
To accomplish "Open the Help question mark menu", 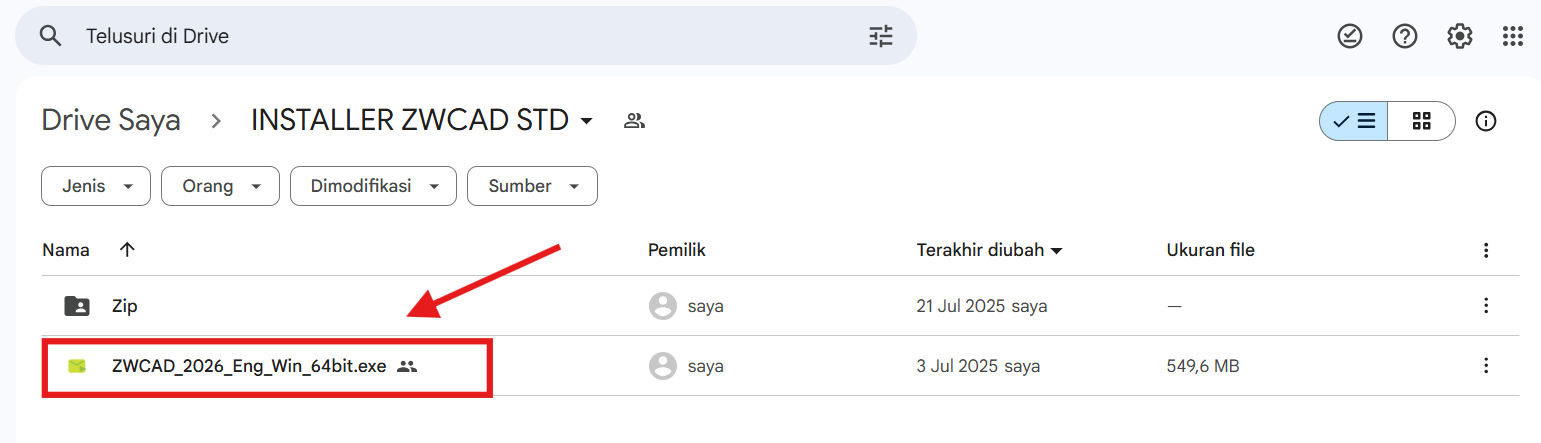I will pyautogui.click(x=1405, y=37).
